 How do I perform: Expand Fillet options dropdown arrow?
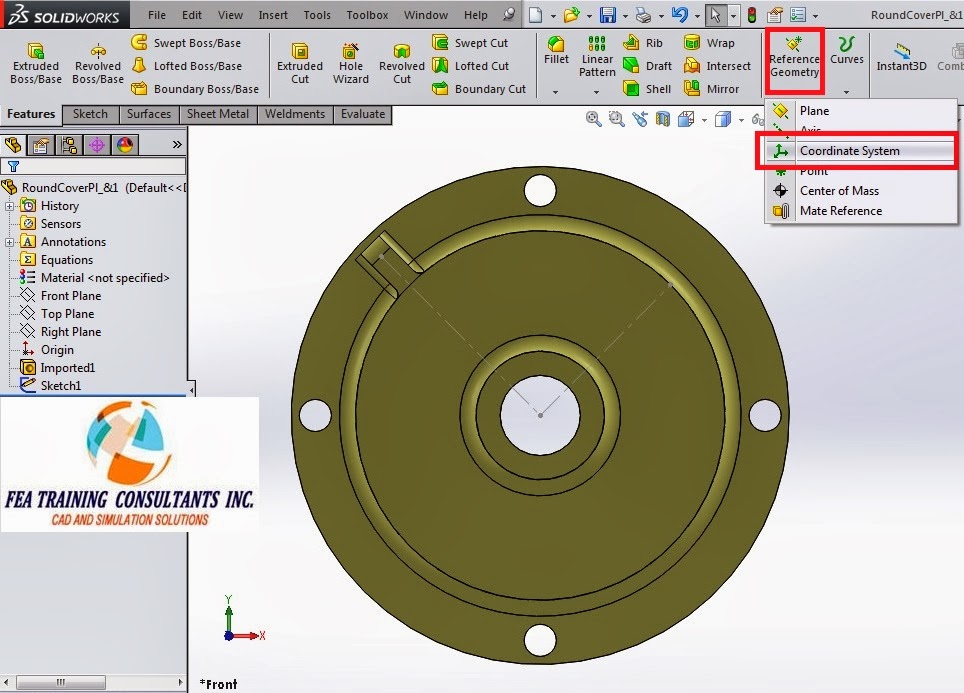pos(555,92)
